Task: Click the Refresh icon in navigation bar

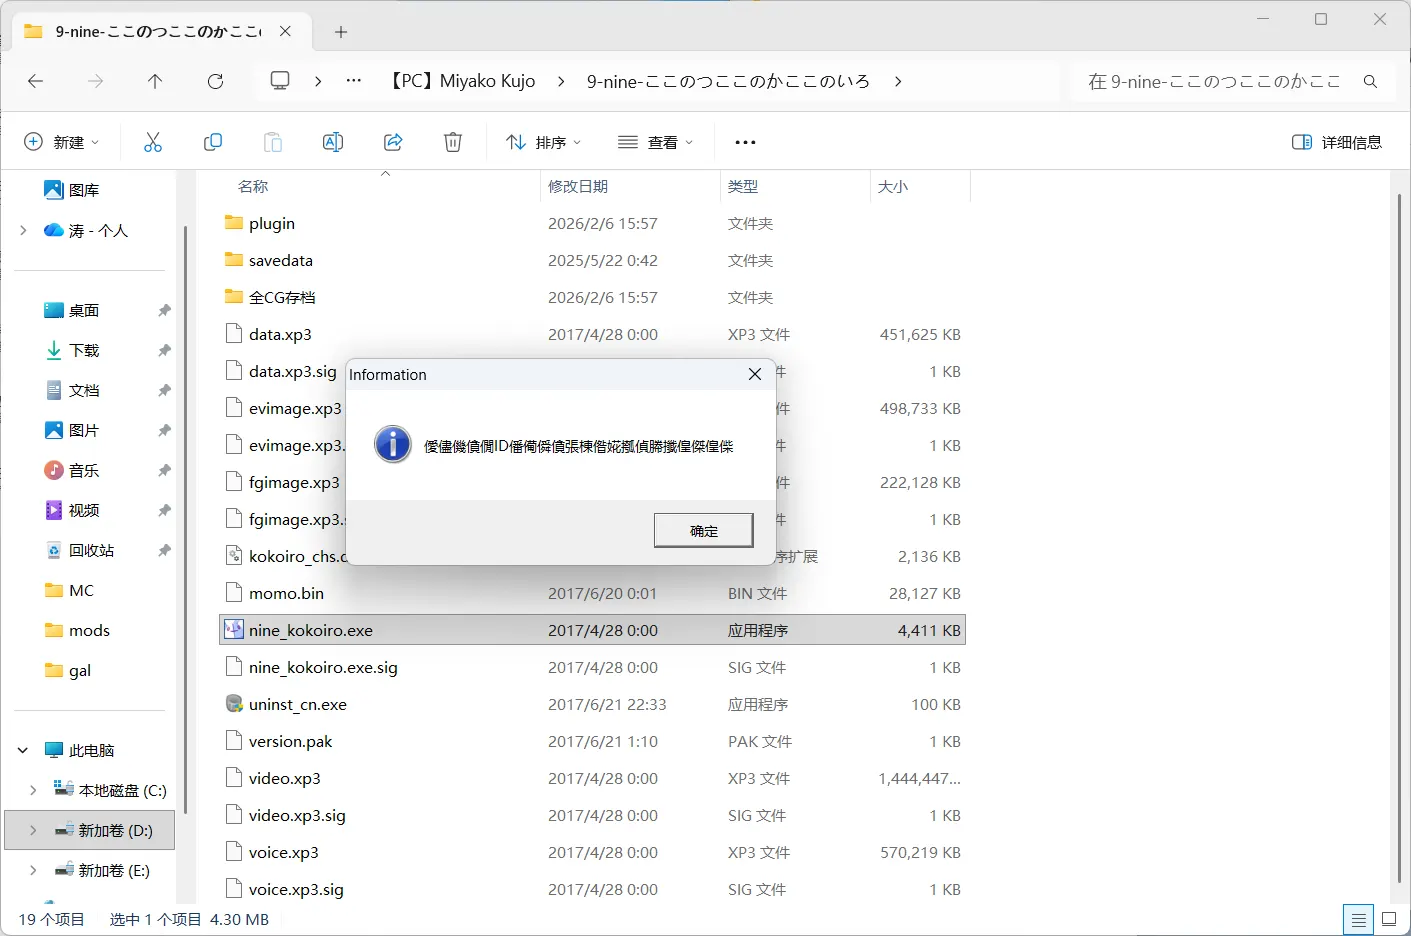Action: coord(215,81)
